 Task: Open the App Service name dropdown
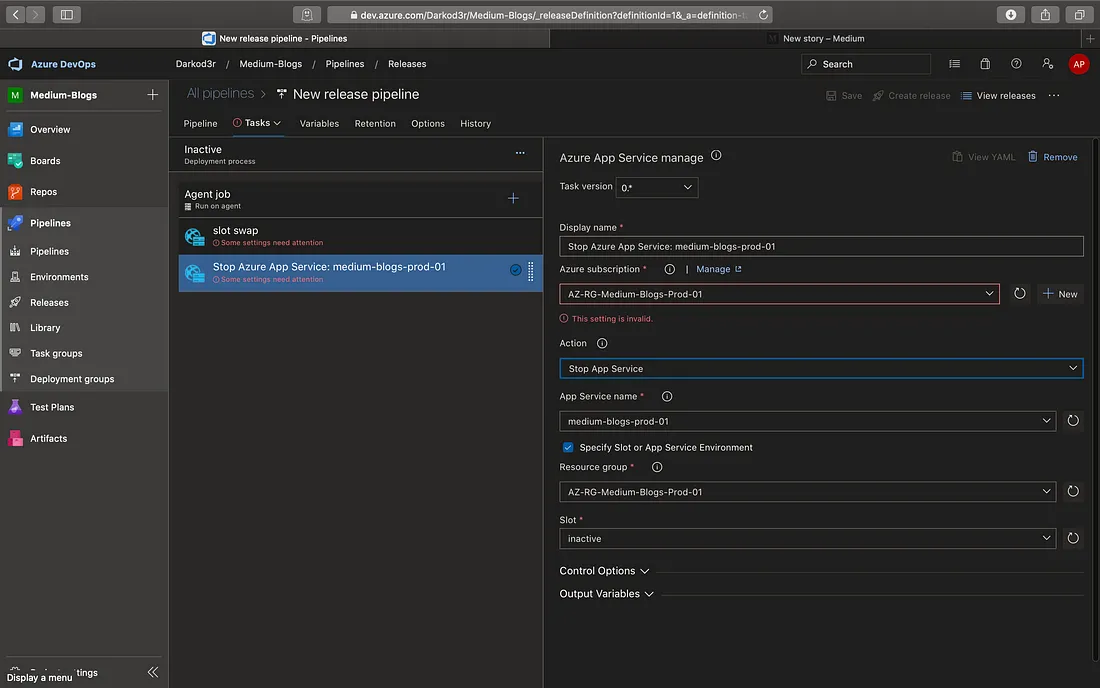click(807, 421)
